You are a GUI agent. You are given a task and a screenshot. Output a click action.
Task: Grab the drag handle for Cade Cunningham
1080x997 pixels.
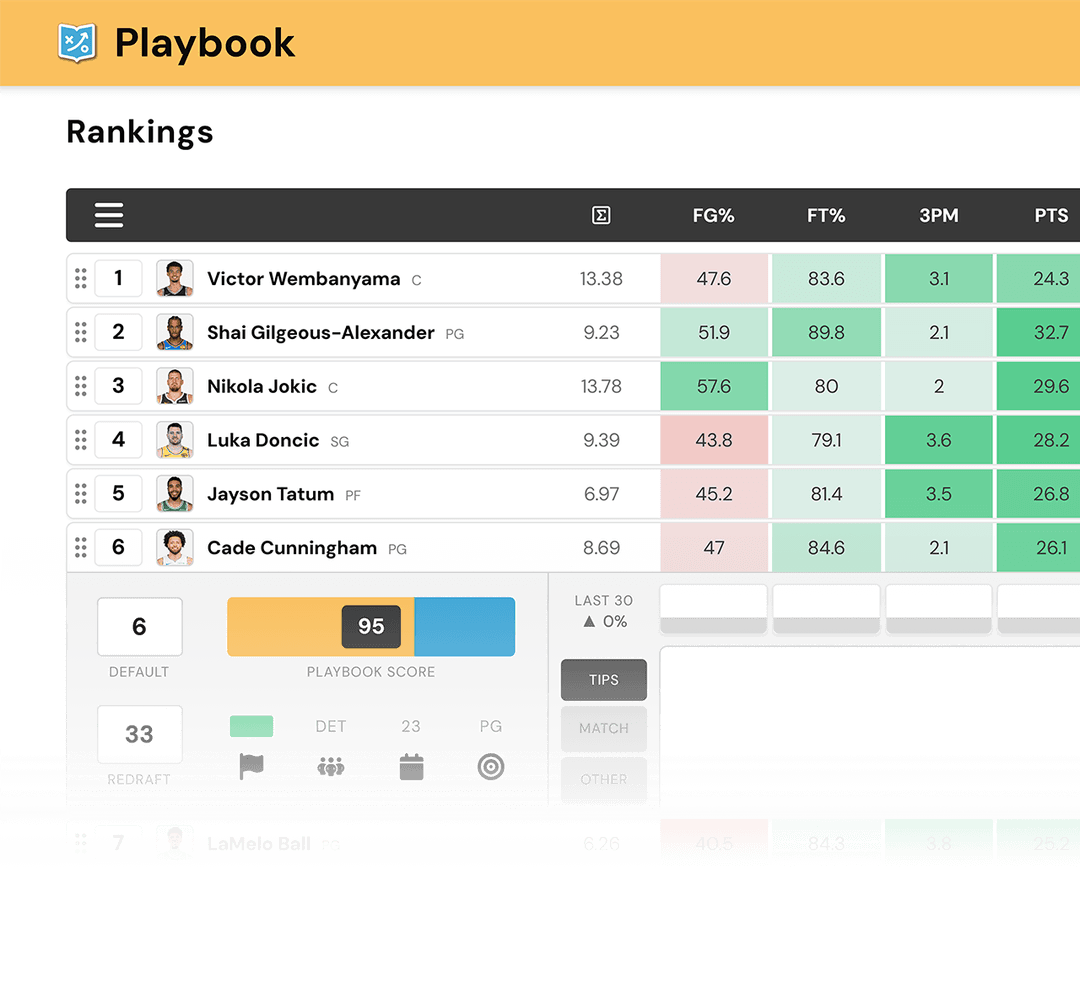[81, 547]
